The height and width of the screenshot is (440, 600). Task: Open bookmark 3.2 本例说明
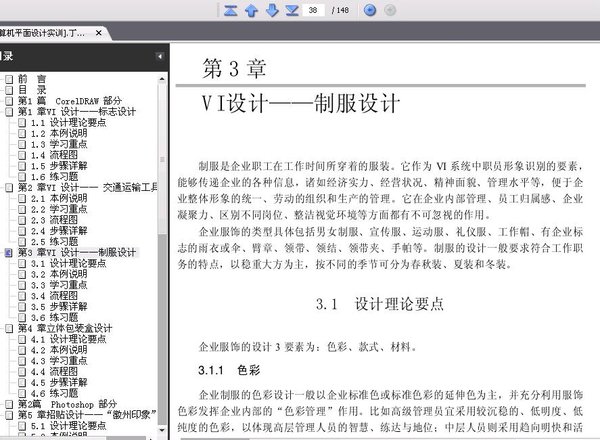59,274
